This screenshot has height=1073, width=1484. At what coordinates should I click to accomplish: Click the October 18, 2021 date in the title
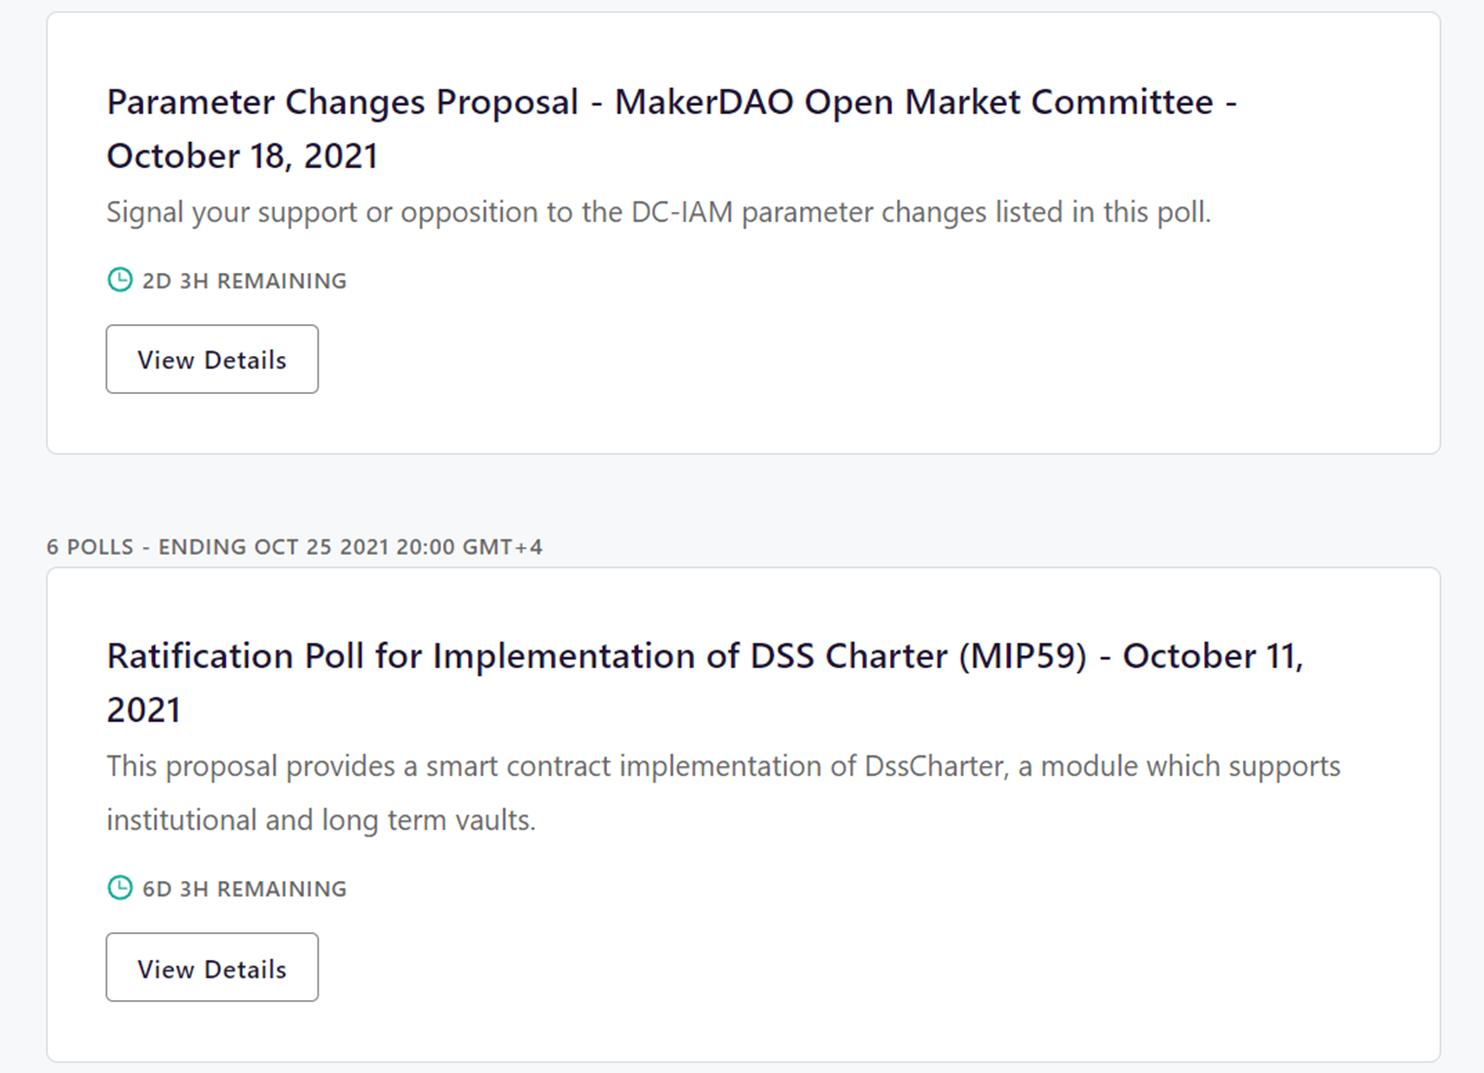[242, 155]
